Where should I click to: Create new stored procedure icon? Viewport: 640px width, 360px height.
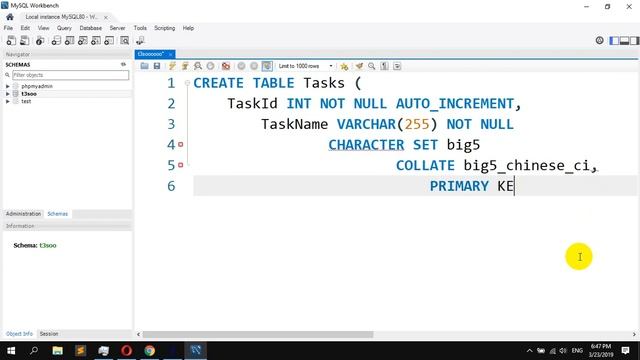(x=96, y=40)
